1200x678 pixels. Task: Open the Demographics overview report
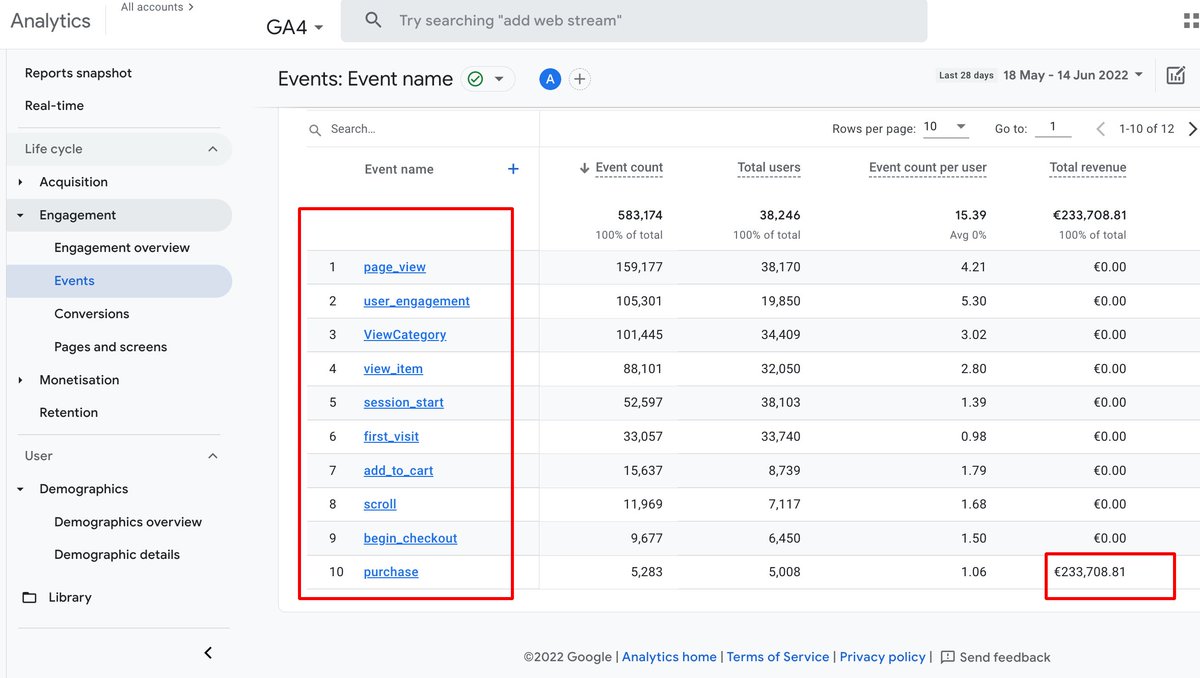point(128,521)
